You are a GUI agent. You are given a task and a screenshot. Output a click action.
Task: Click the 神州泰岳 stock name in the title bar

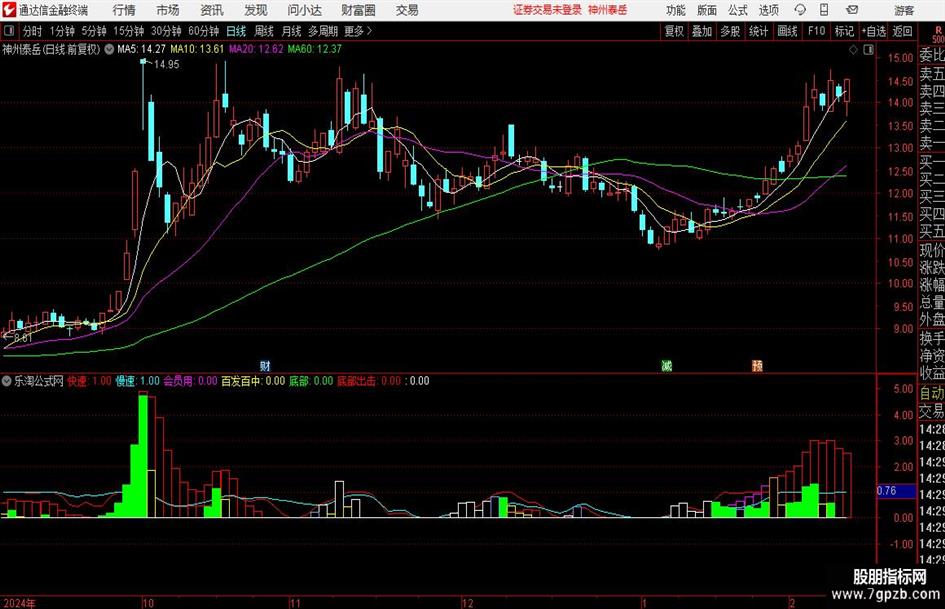click(608, 10)
